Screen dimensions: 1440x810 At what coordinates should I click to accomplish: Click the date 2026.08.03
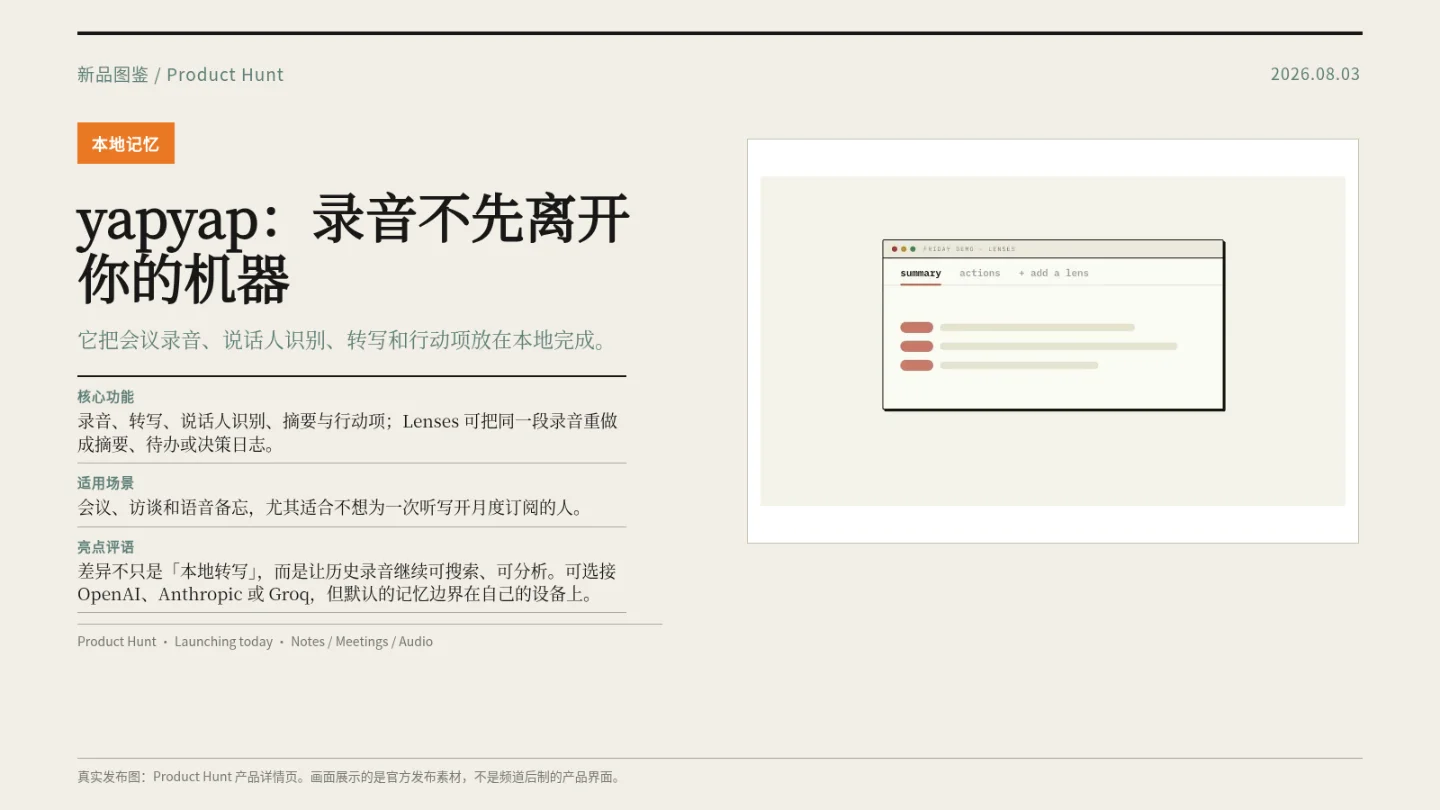click(x=1315, y=74)
